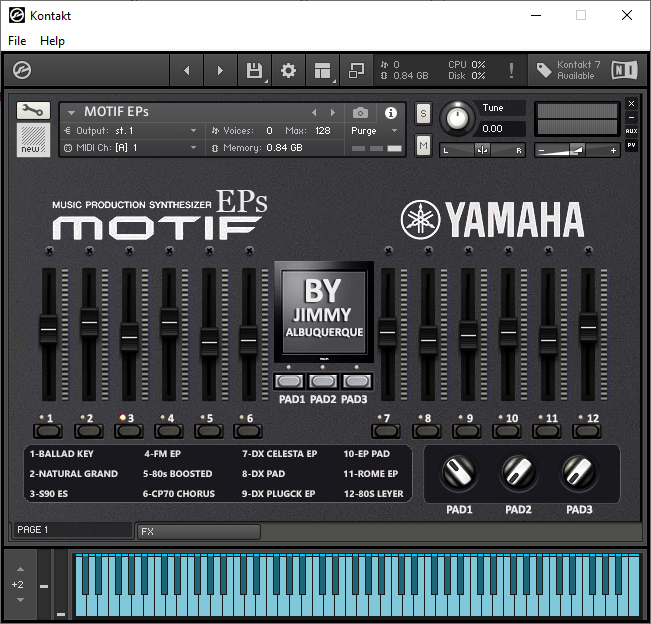
Task: Click the Max voices 128 value
Action: point(323,131)
